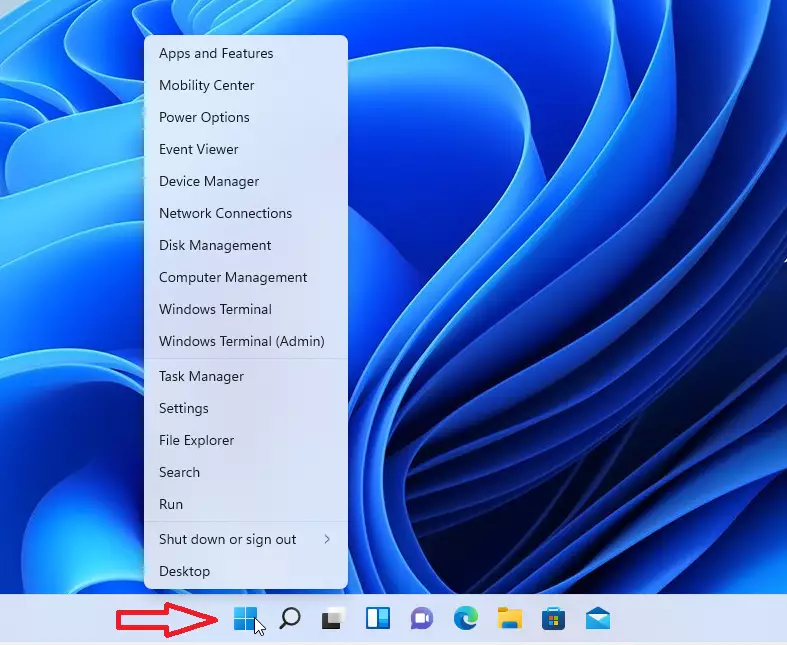Click the Windows Start button

click(x=245, y=618)
